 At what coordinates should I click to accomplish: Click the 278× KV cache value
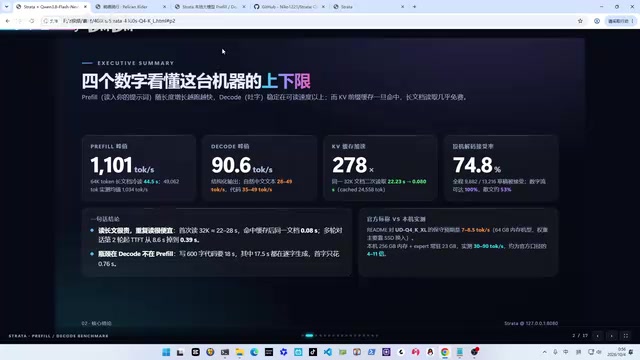(353, 165)
